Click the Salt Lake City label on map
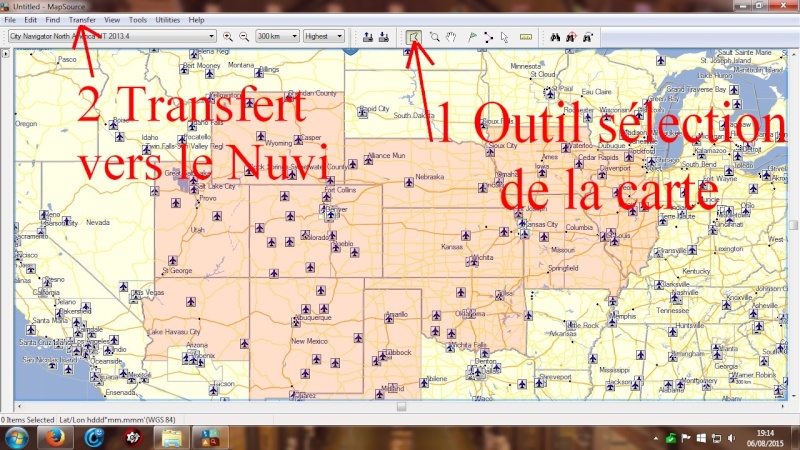The height and width of the screenshot is (450, 800). (216, 186)
